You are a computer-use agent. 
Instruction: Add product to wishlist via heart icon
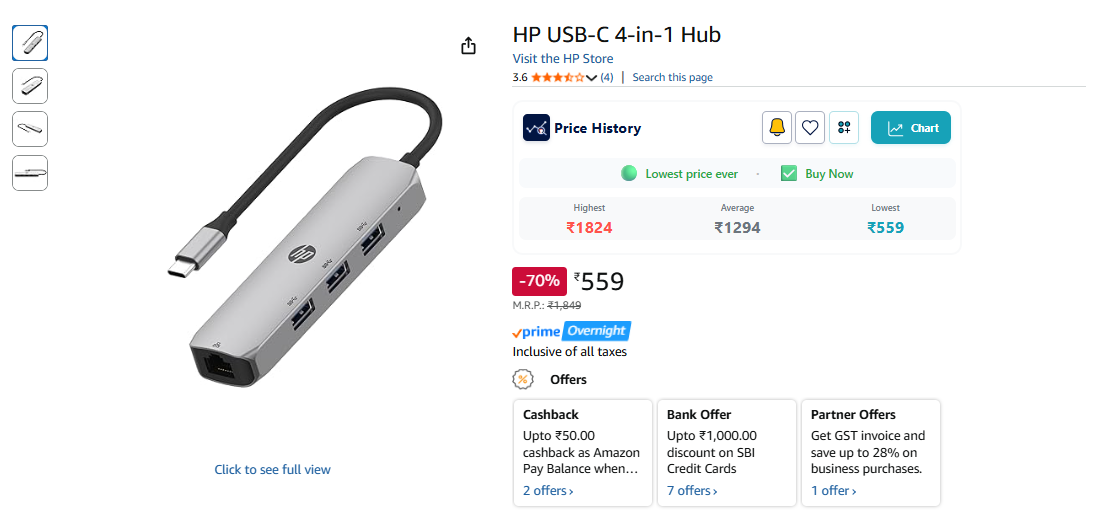[x=810, y=128]
